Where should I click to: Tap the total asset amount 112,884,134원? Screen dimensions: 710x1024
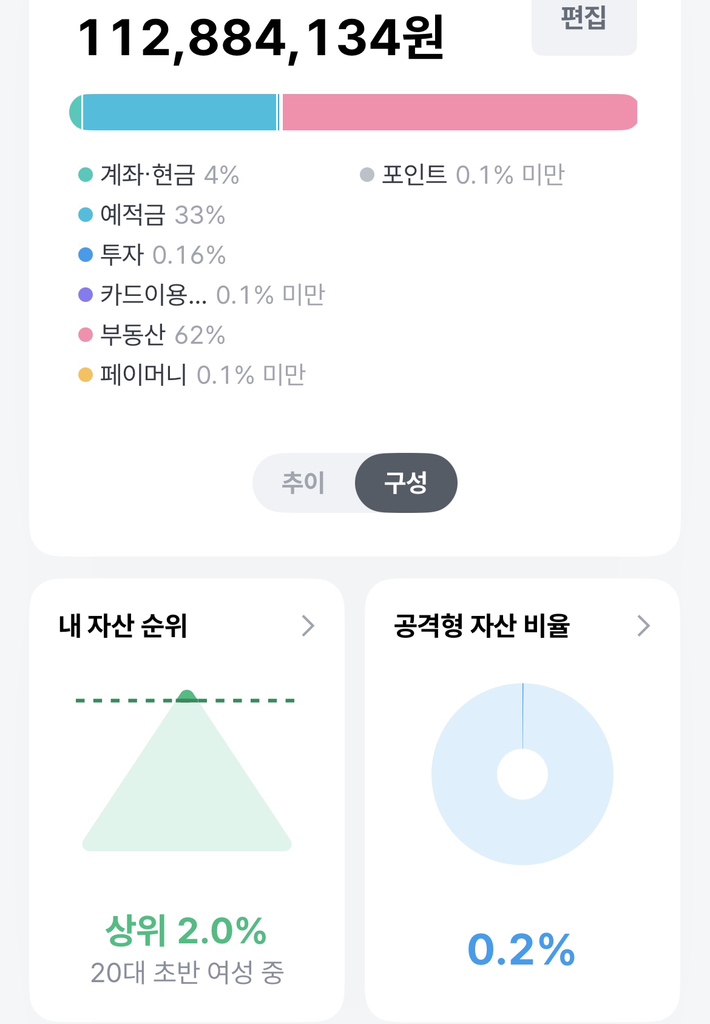tap(261, 38)
